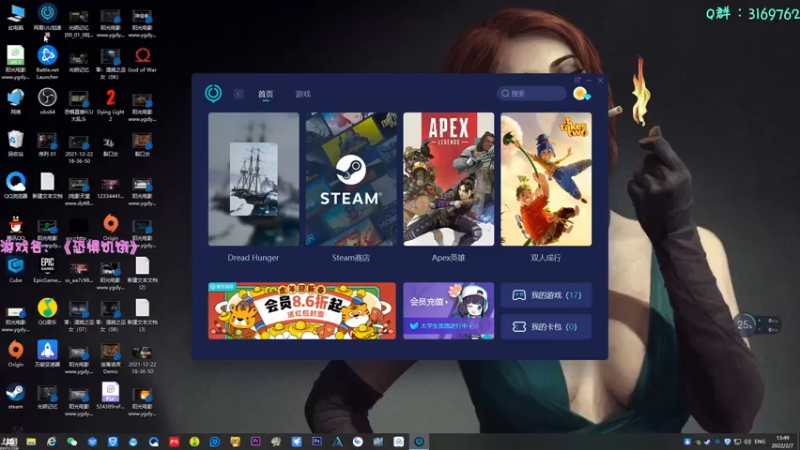Open Internet Explorer in the taskbar
Screen dimensions: 800x450
pos(52,442)
